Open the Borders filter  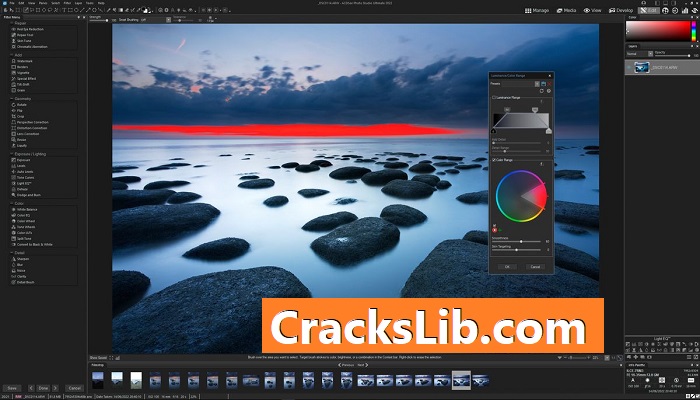(x=22, y=67)
